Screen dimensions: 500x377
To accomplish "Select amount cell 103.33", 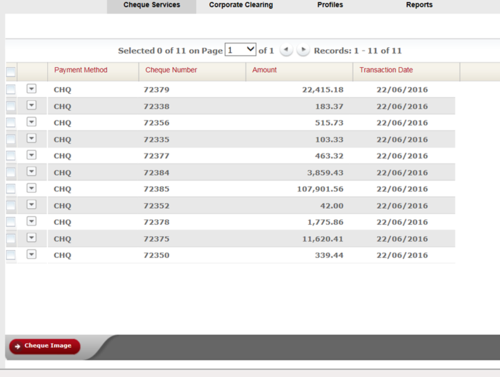I will tap(329, 139).
